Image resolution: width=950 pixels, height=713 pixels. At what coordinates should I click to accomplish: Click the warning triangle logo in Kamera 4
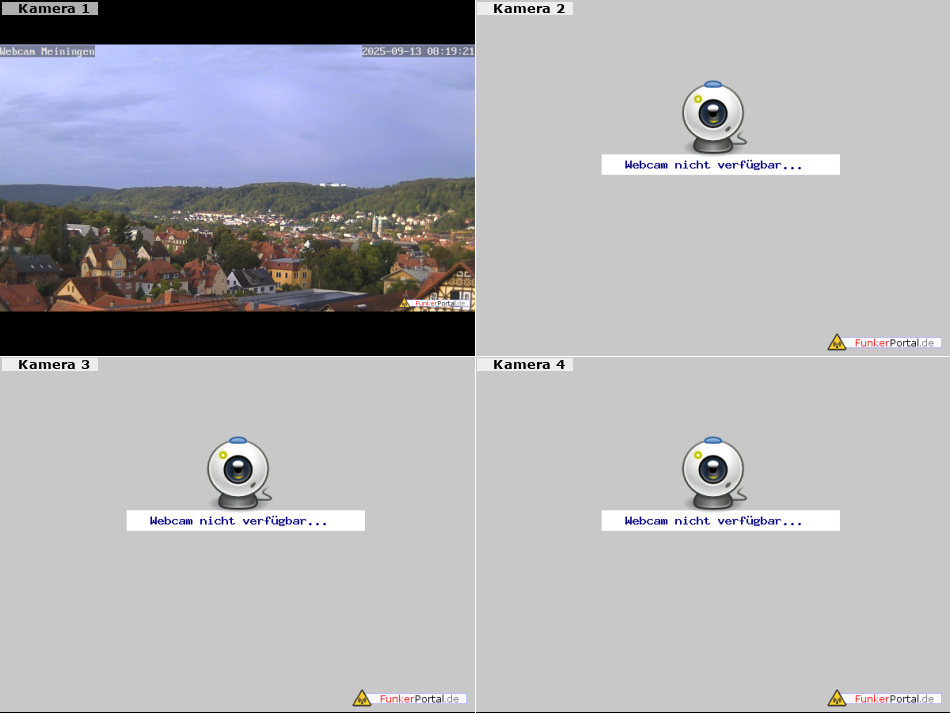(837, 698)
